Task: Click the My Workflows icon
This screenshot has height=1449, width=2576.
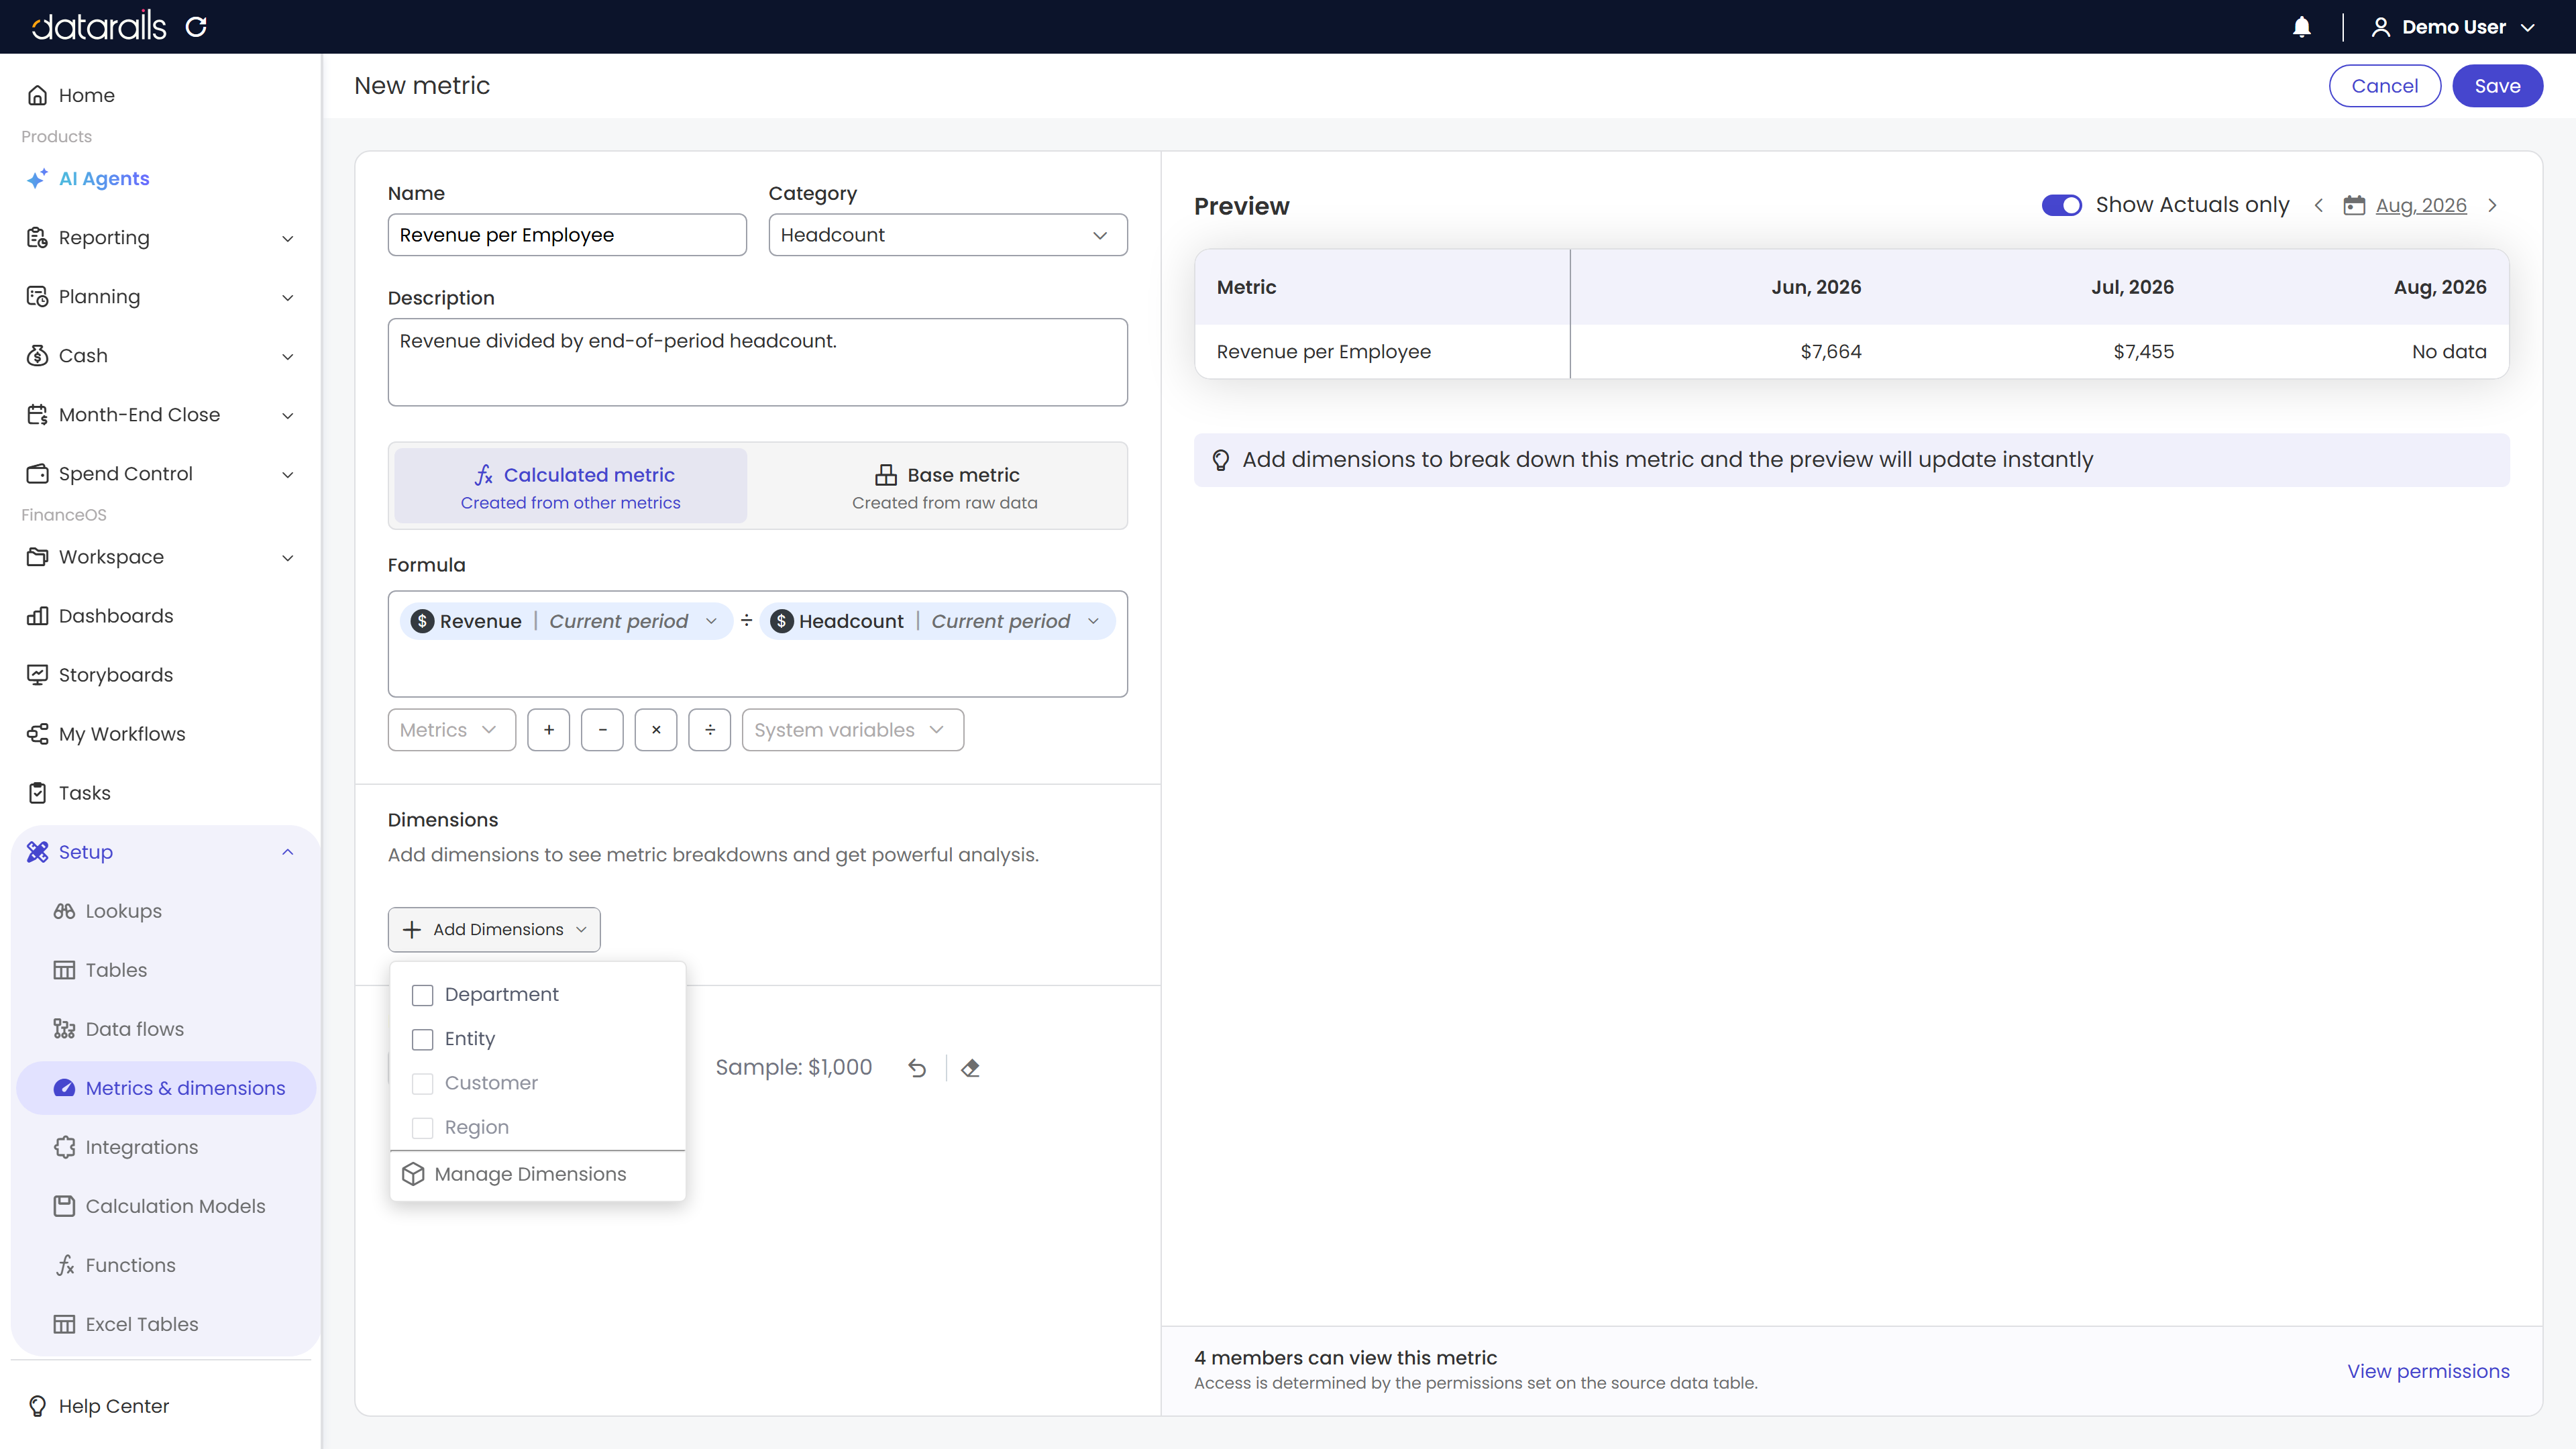Action: click(37, 734)
